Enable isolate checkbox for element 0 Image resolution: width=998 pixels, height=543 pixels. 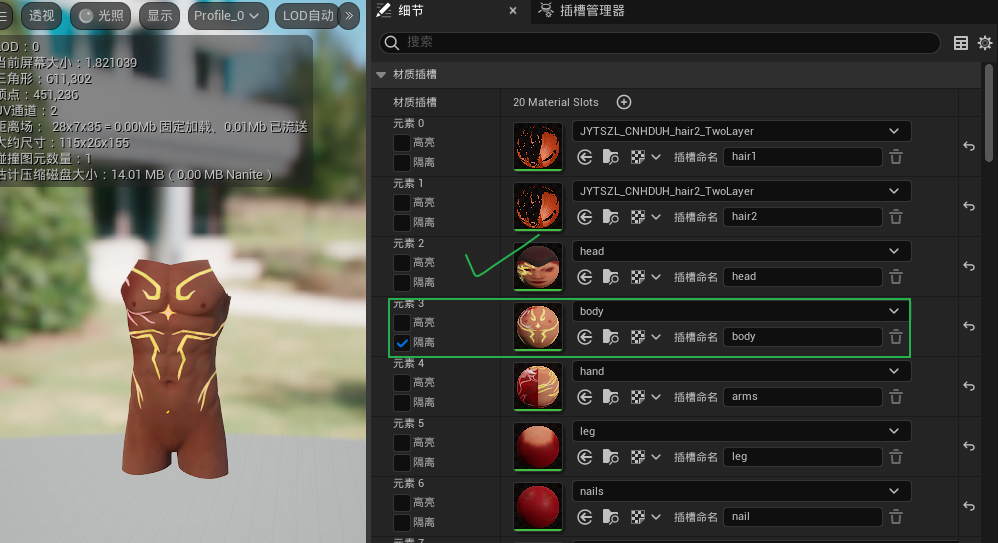[402, 162]
